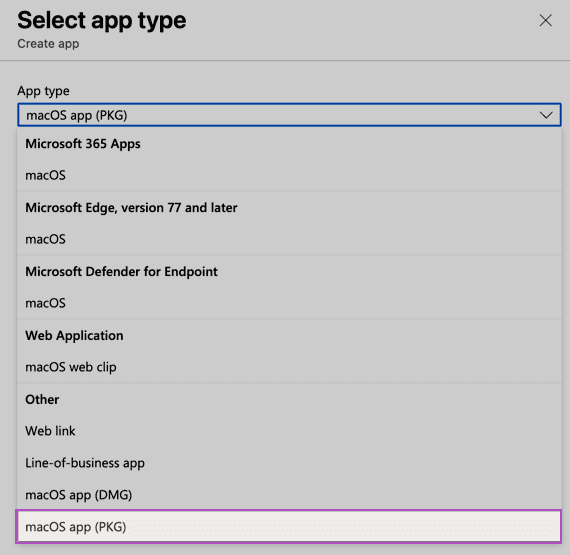Select macOS under Microsoft 365 Apps
Viewport: 570px width, 555px height.
(289, 175)
